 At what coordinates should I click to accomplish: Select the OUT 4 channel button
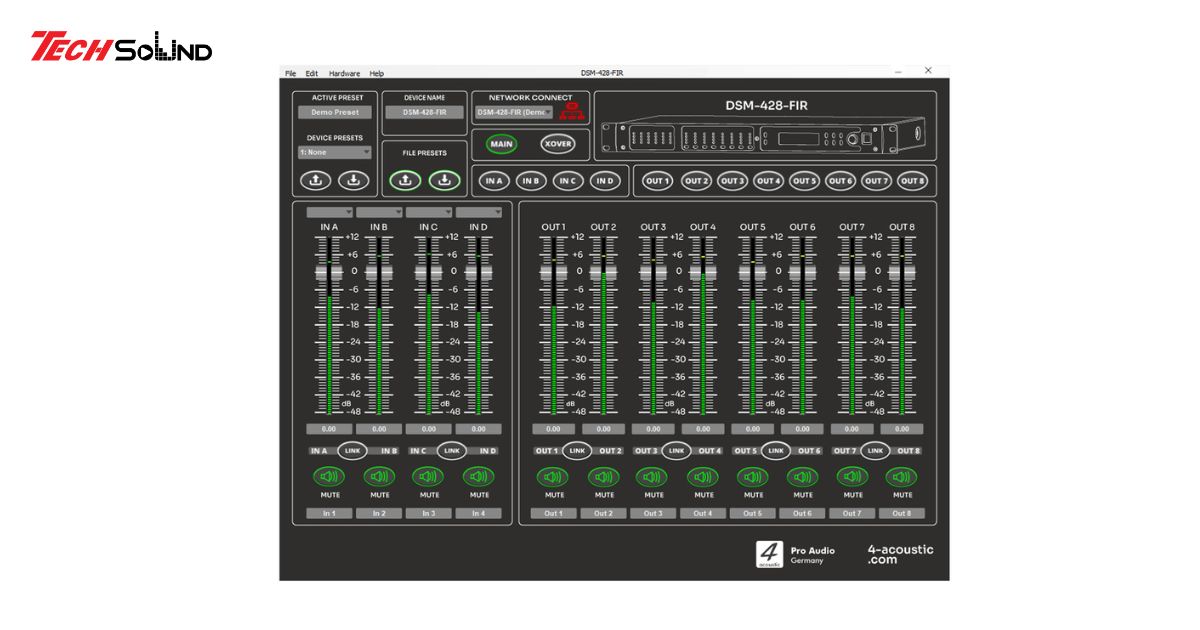[x=768, y=181]
